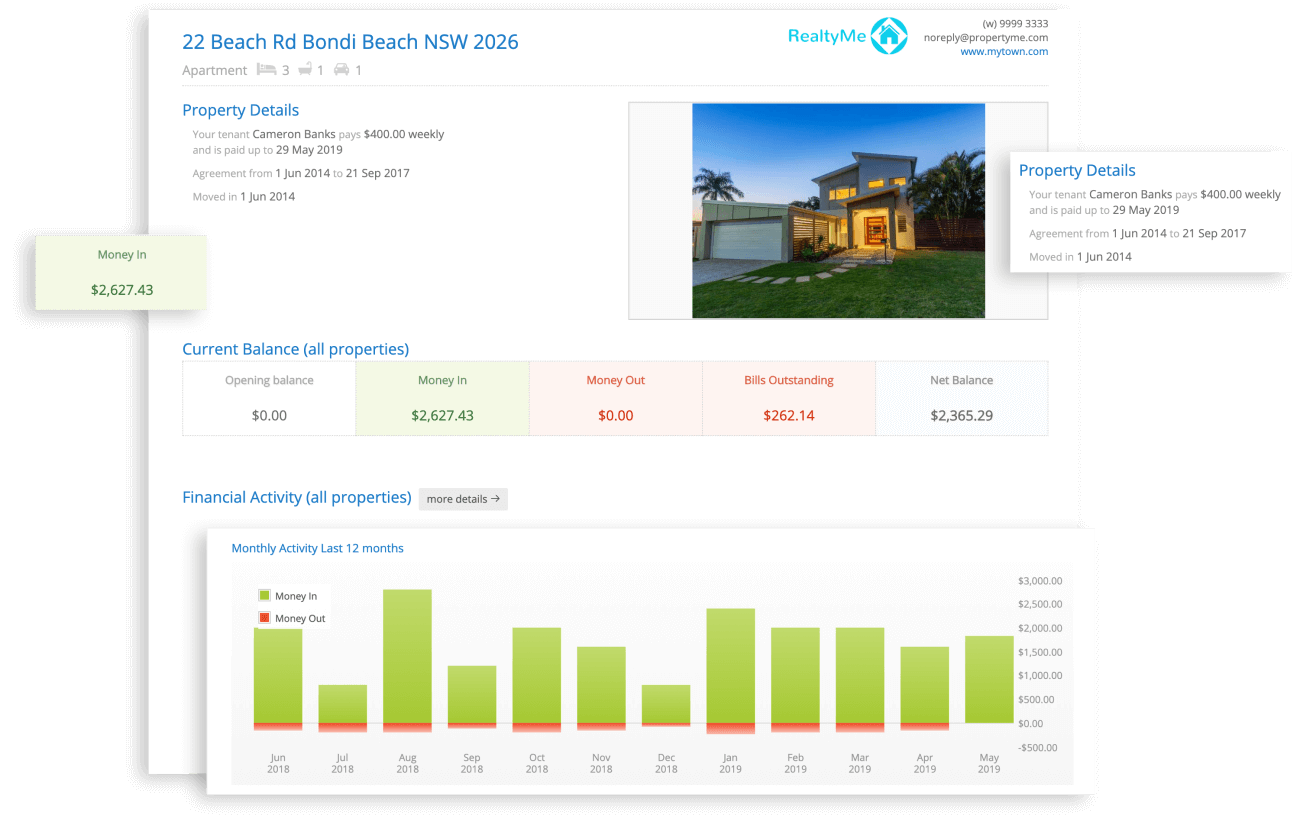Image resolution: width=1300 pixels, height=821 pixels.
Task: Select the Money In swatch in the chart legend
Action: pyautogui.click(x=262, y=595)
